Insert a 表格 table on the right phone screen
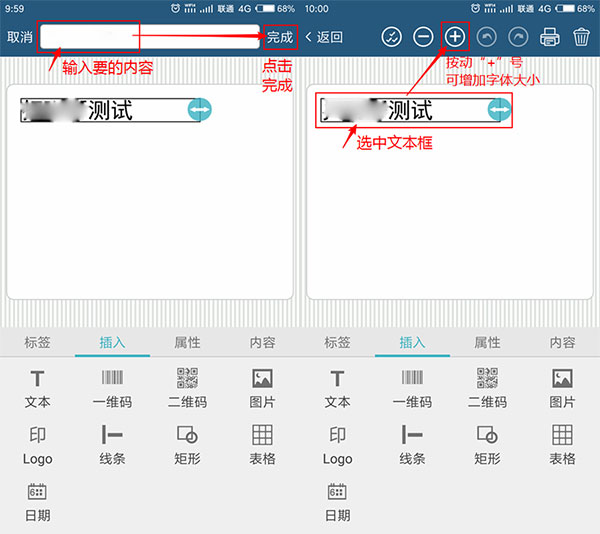This screenshot has width=600, height=534. pyautogui.click(x=562, y=444)
